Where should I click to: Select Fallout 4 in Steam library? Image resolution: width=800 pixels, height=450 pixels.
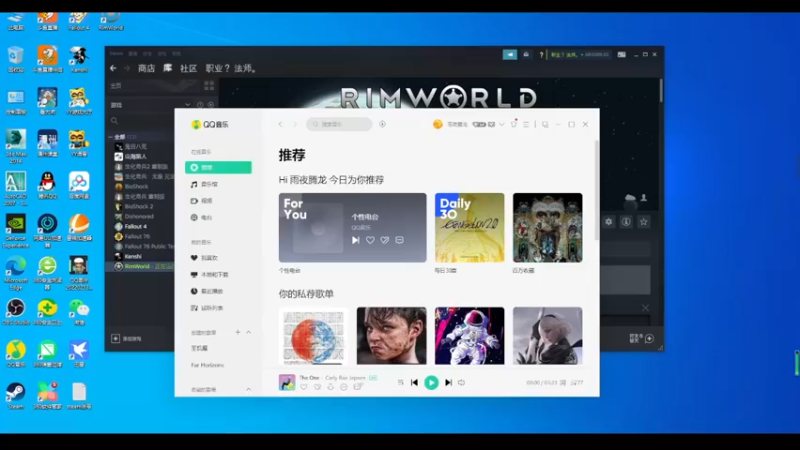click(136, 226)
